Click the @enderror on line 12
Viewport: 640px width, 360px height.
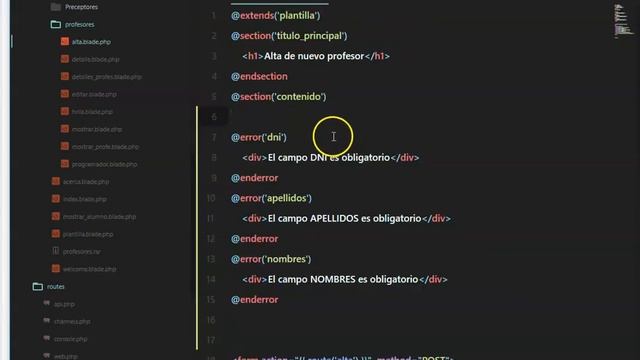(255, 239)
